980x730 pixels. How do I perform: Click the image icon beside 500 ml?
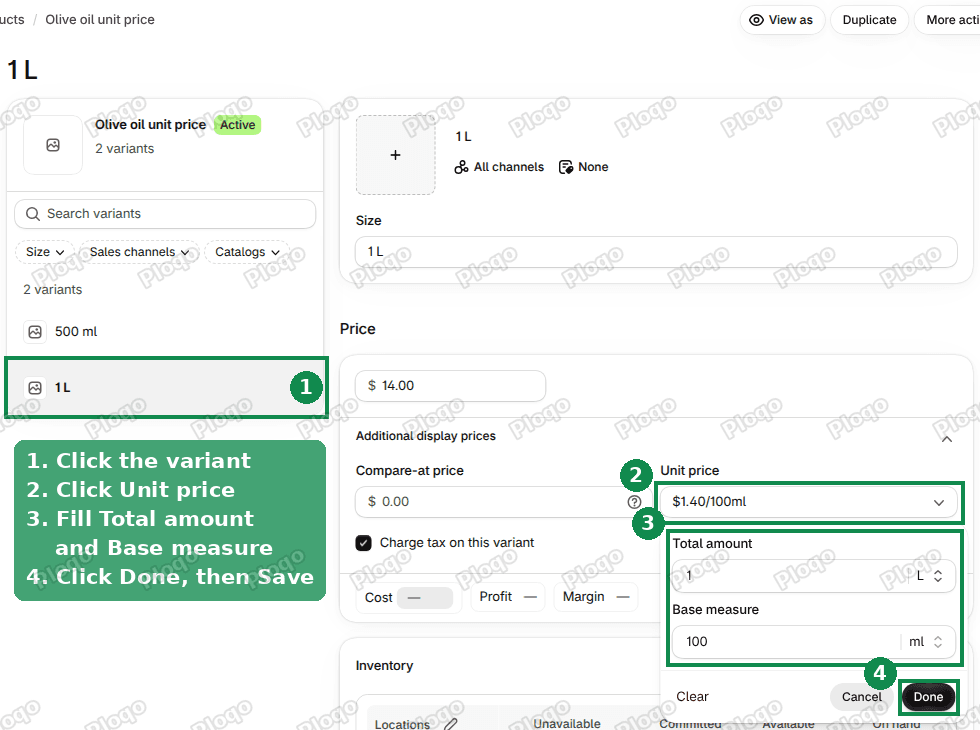coord(35,332)
